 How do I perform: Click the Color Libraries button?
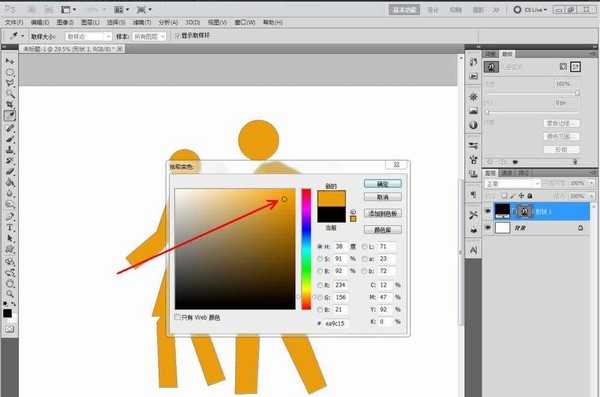[383, 230]
